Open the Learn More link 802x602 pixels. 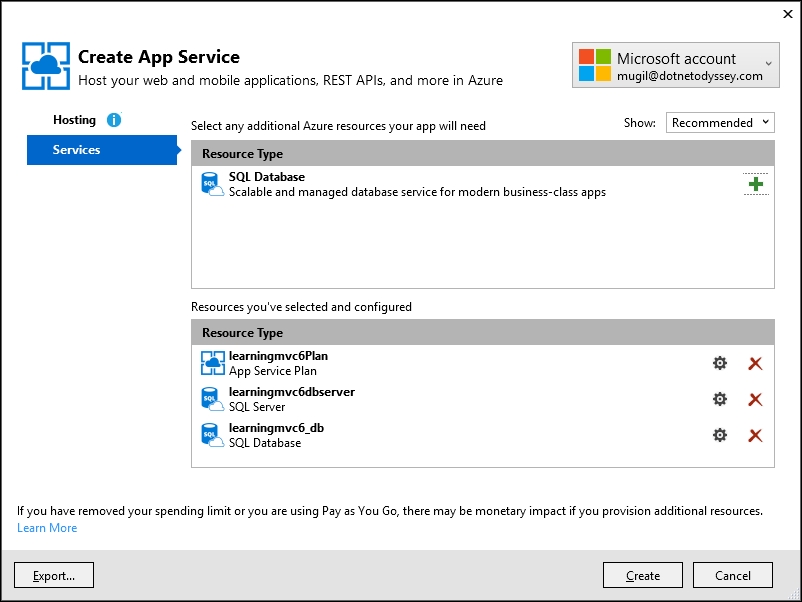click(47, 528)
